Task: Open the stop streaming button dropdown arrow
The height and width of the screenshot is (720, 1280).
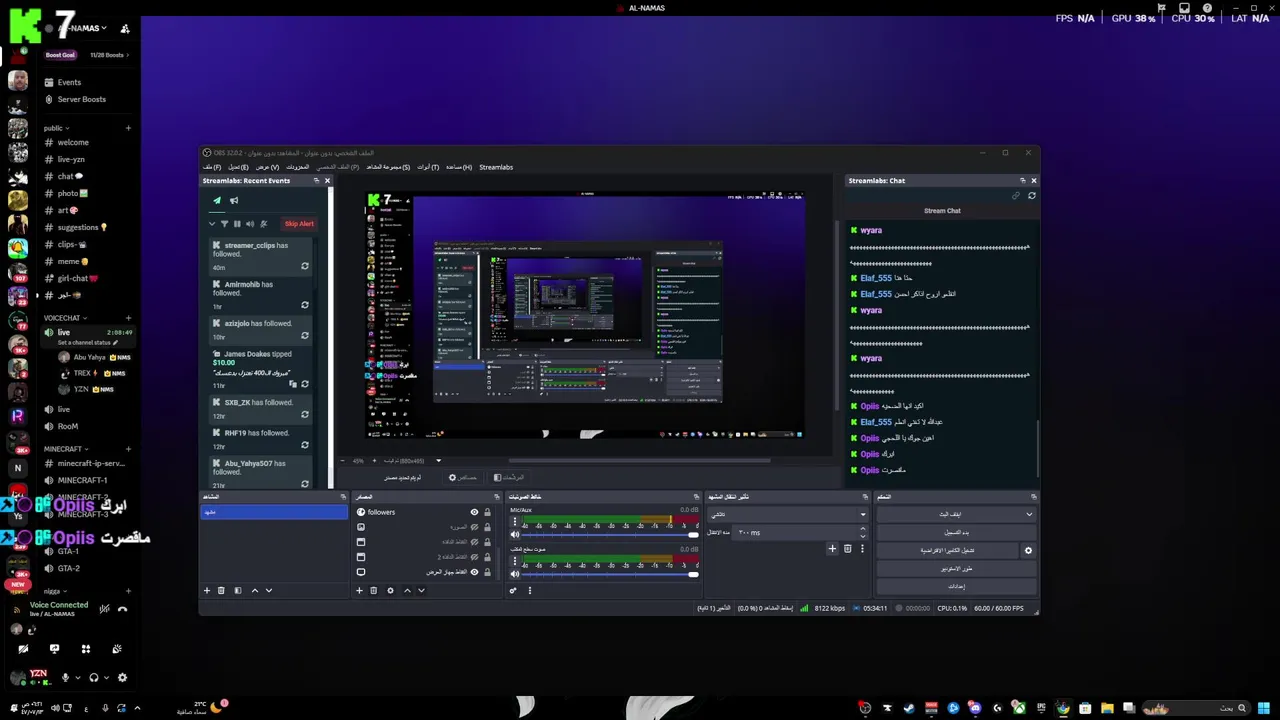Action: point(1029,514)
